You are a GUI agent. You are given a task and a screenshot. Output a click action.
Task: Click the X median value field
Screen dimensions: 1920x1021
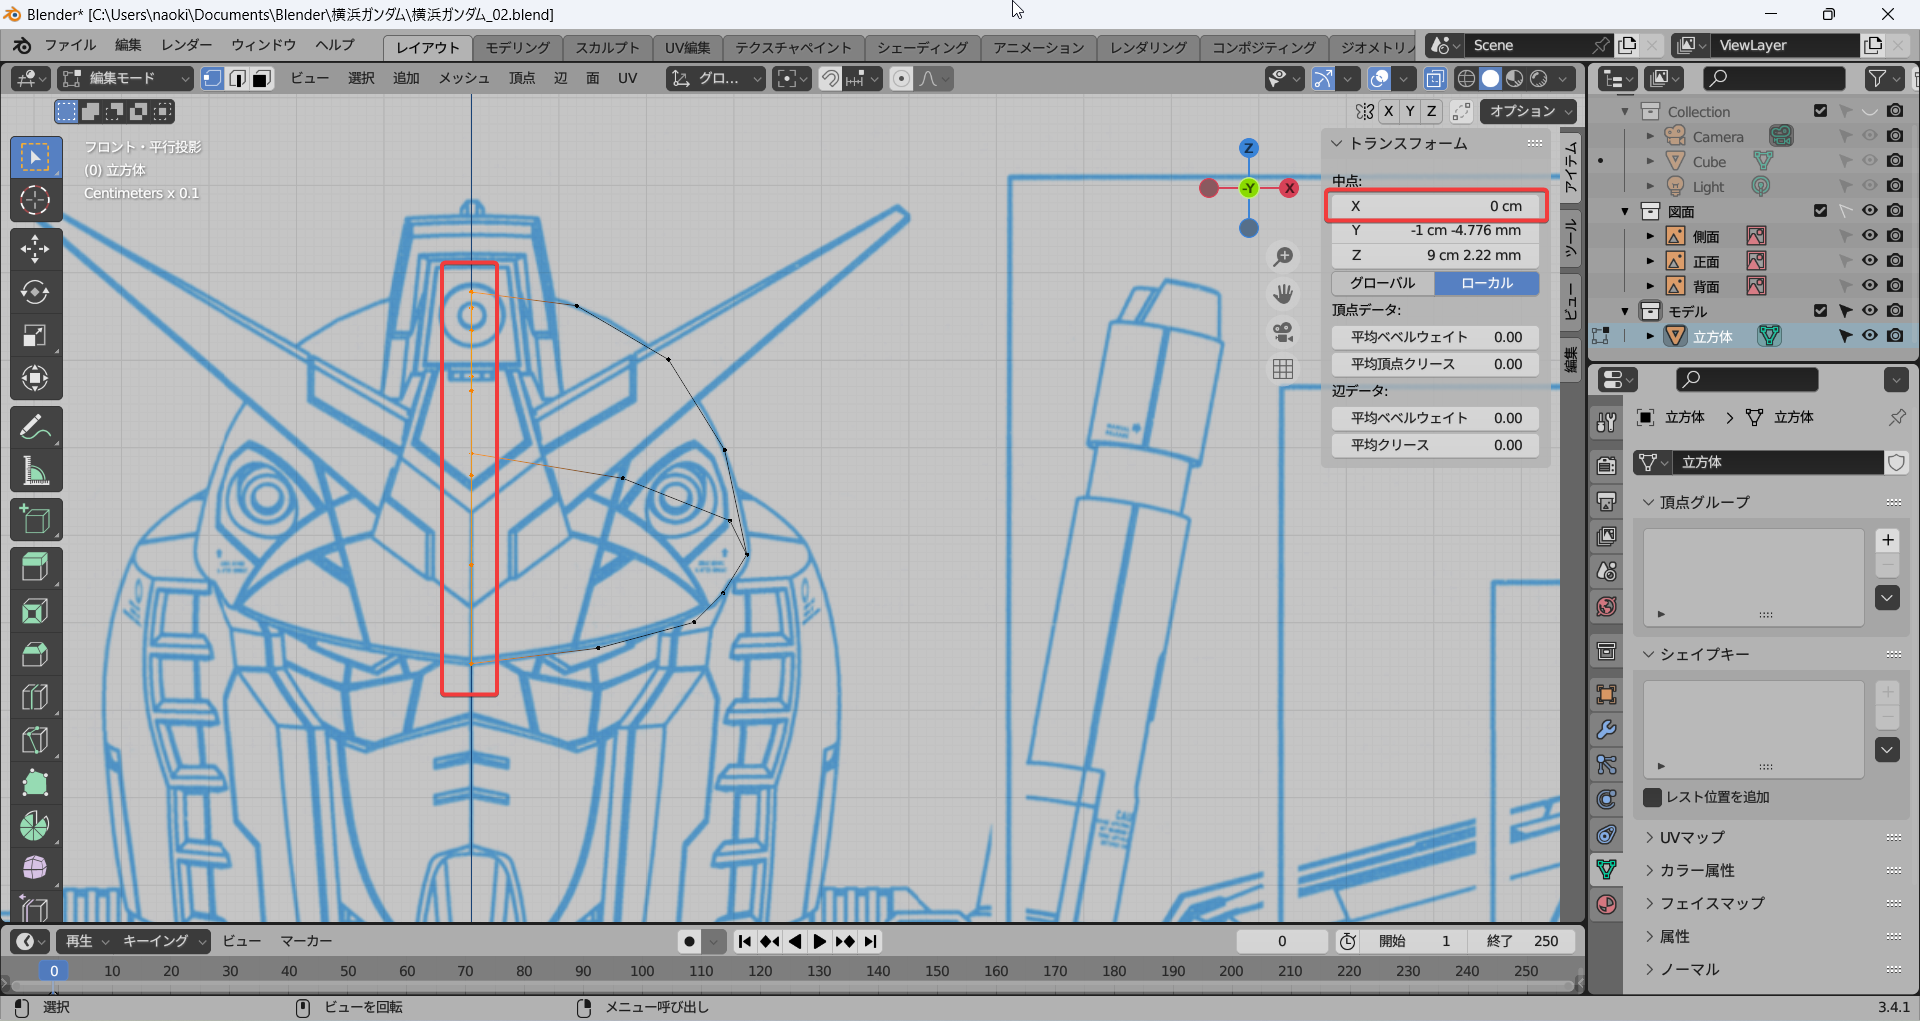click(1436, 206)
